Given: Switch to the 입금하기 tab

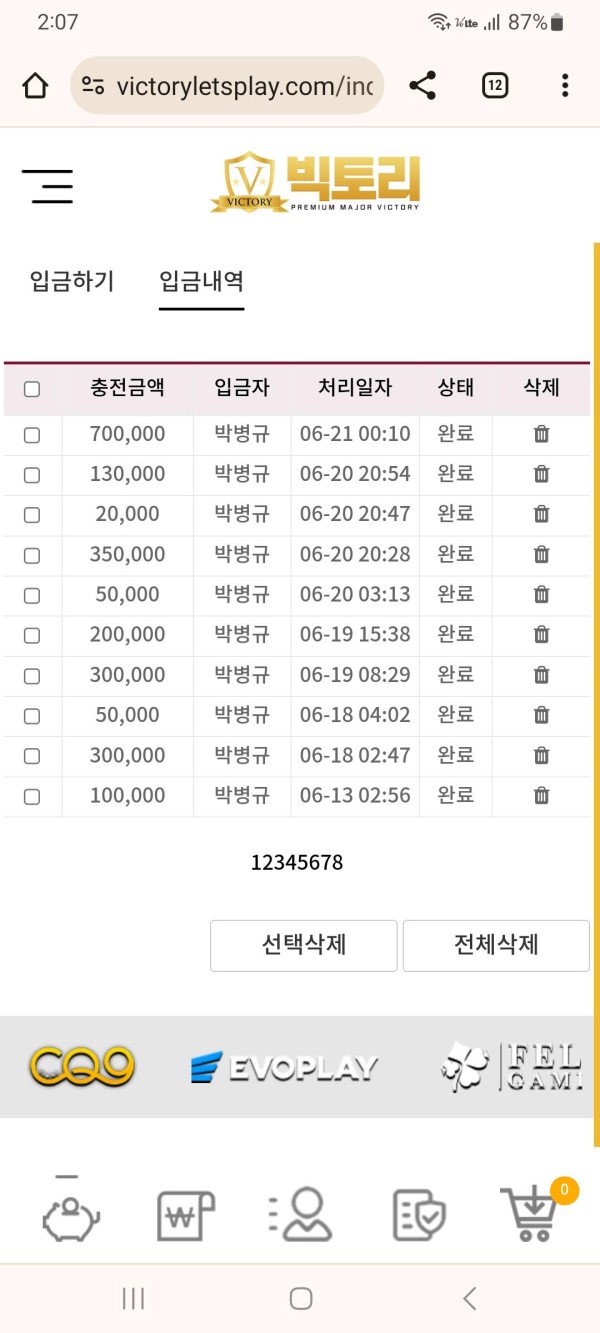Looking at the screenshot, I should click(x=72, y=281).
